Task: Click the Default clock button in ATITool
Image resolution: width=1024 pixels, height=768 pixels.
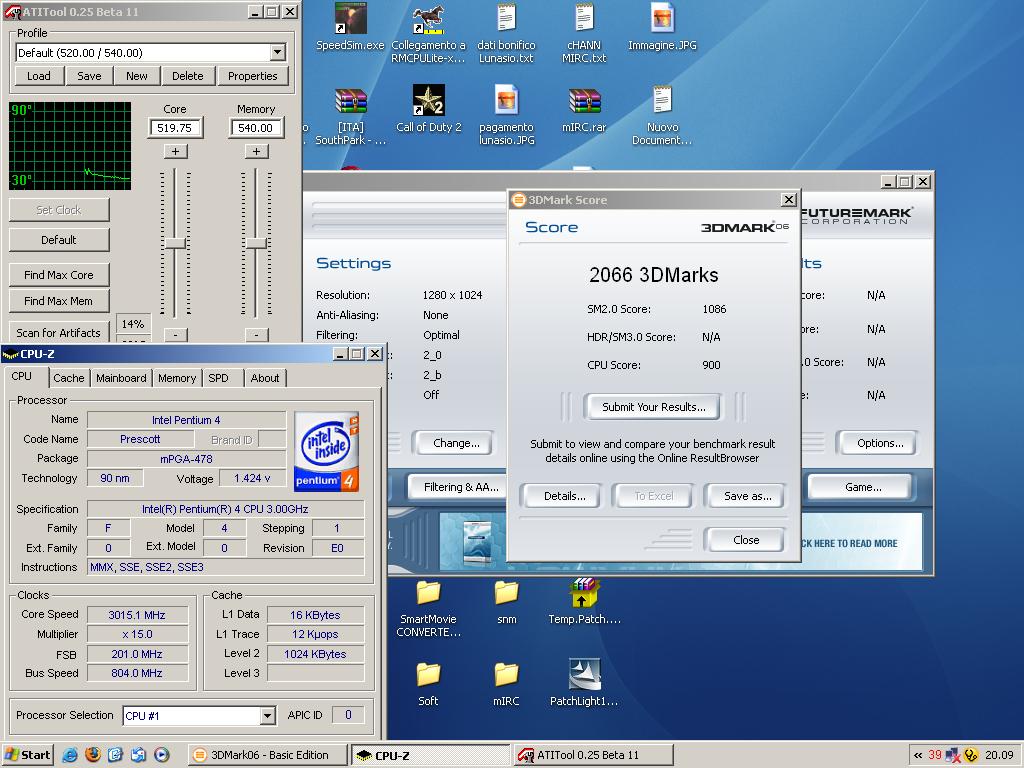Action: 59,240
